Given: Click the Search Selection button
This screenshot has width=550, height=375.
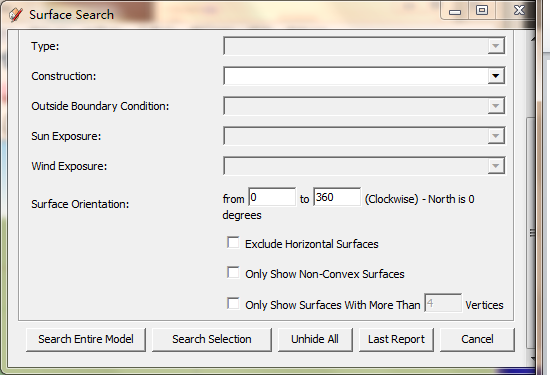Looking at the screenshot, I should (212, 339).
